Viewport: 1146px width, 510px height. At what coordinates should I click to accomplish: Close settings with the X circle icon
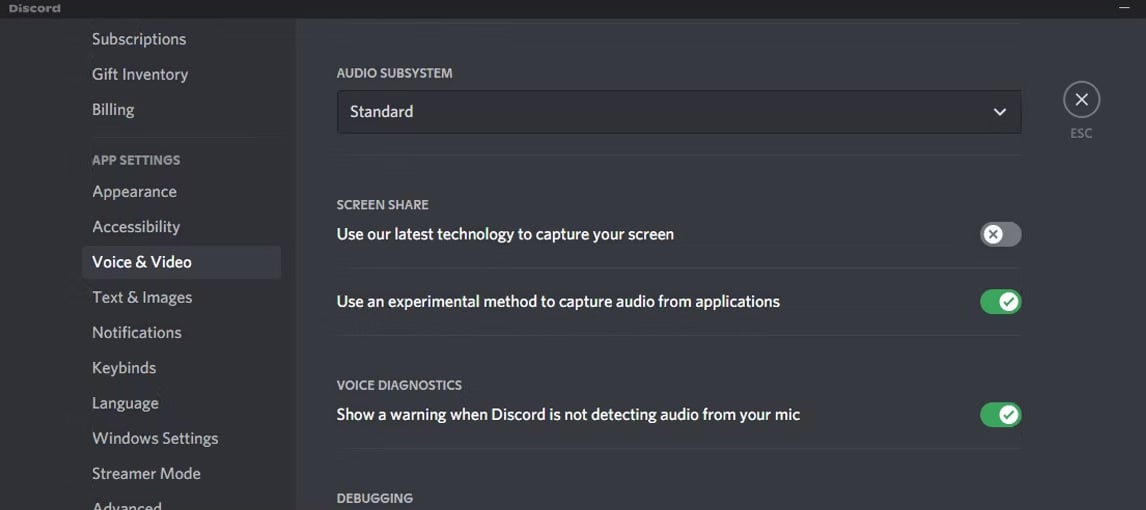click(x=1081, y=100)
